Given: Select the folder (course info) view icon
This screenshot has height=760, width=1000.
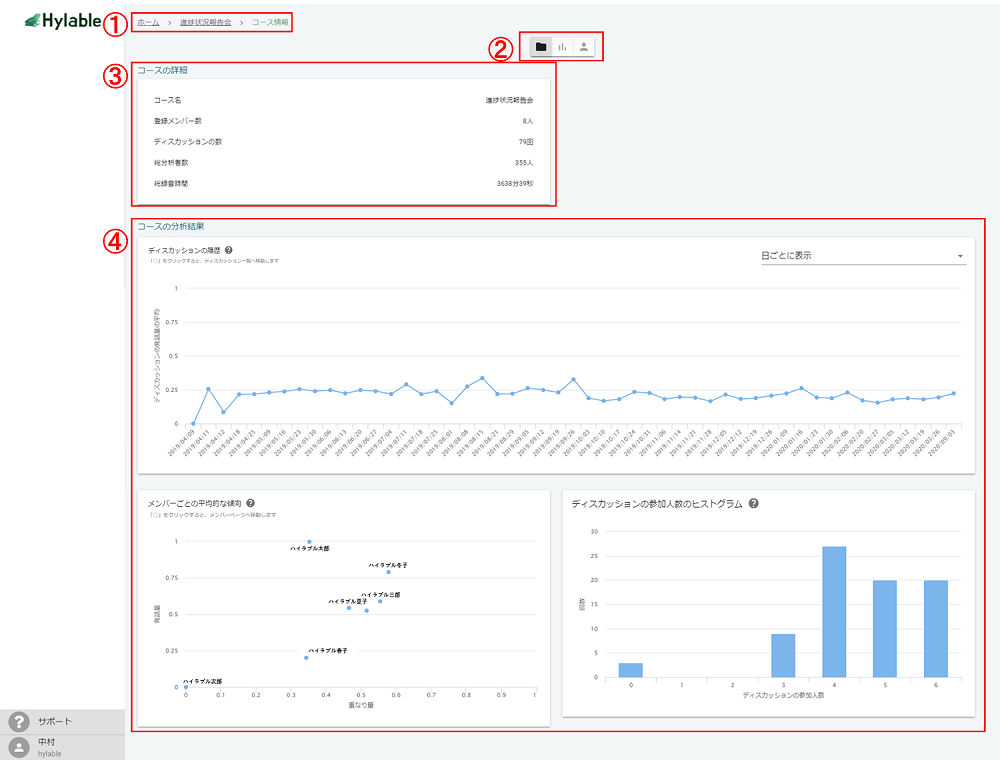Looking at the screenshot, I should (x=541, y=47).
